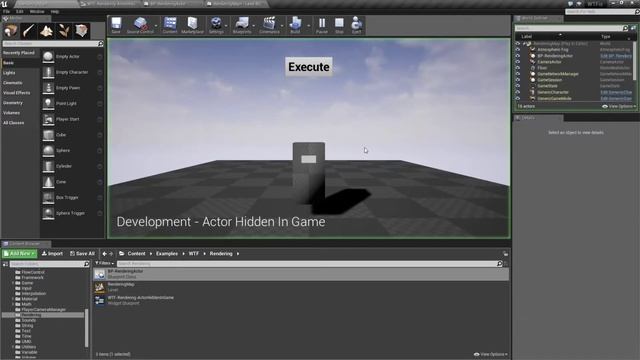The width and height of the screenshot is (640, 360).
Task: Click the Save All button
Action: pyautogui.click(x=82, y=253)
